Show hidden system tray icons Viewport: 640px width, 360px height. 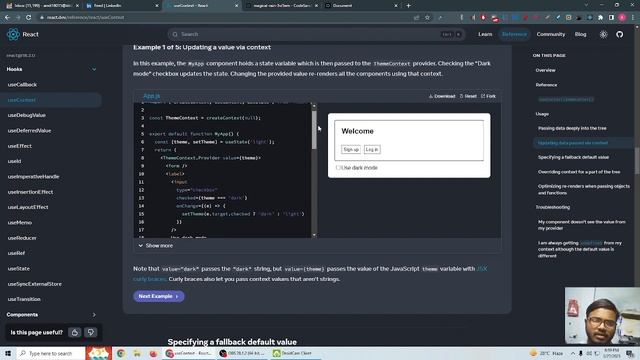573,353
